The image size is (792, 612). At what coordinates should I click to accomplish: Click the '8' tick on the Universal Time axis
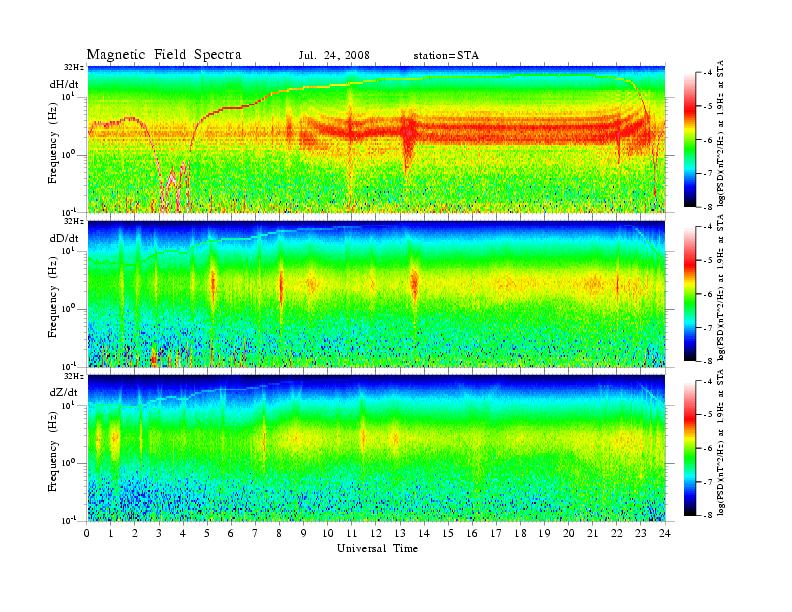click(x=279, y=533)
